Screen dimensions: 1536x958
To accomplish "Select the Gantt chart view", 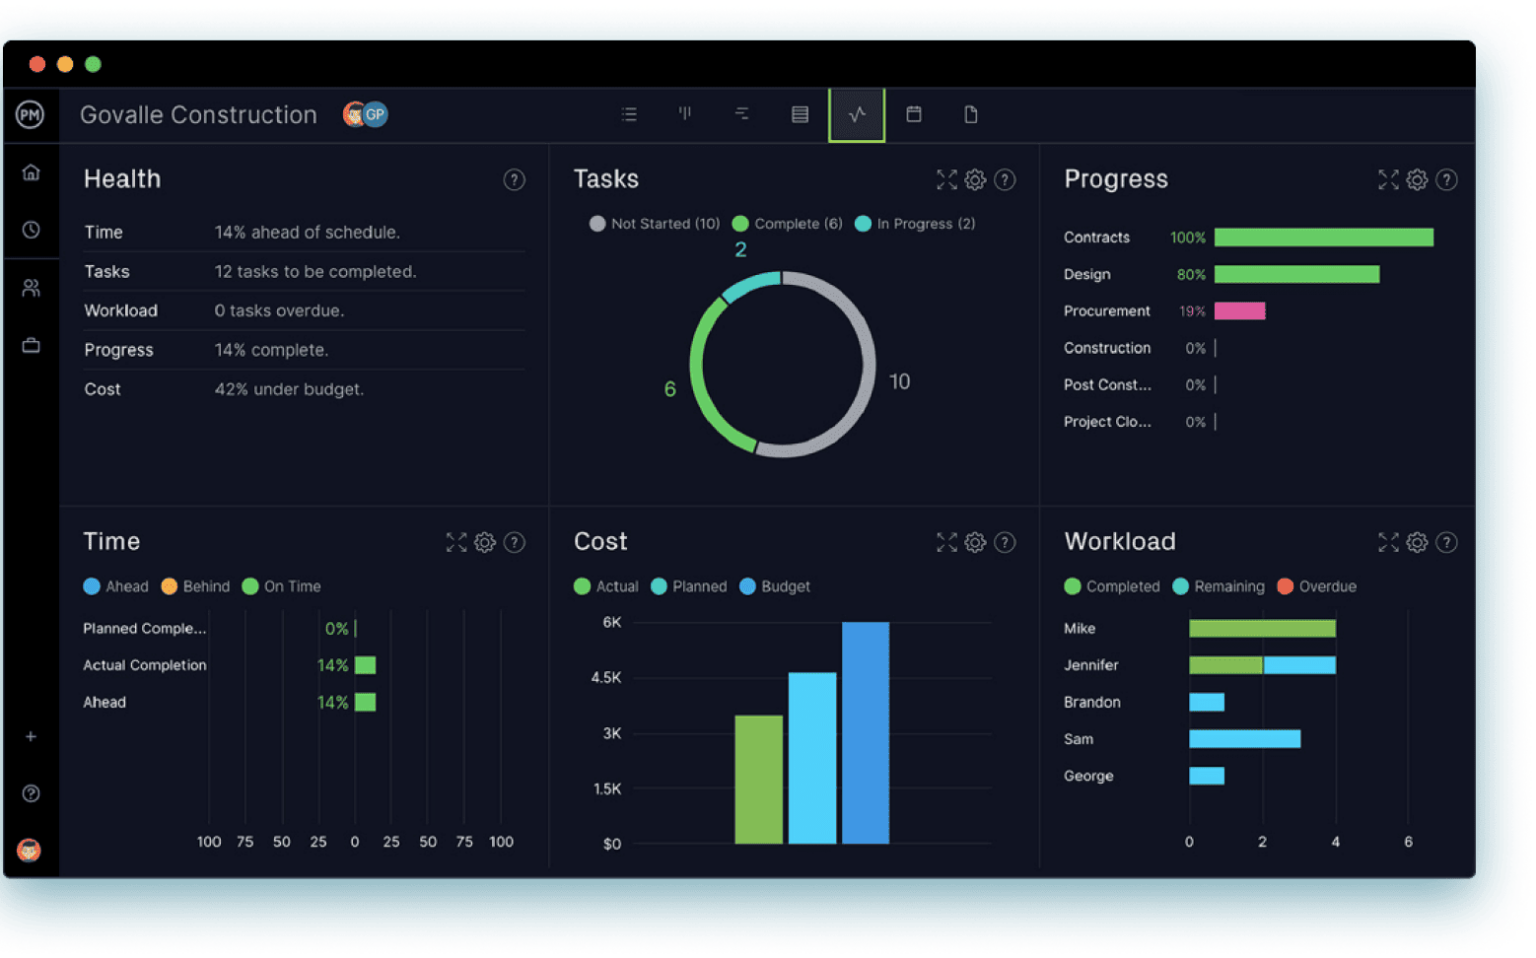I will coord(742,114).
